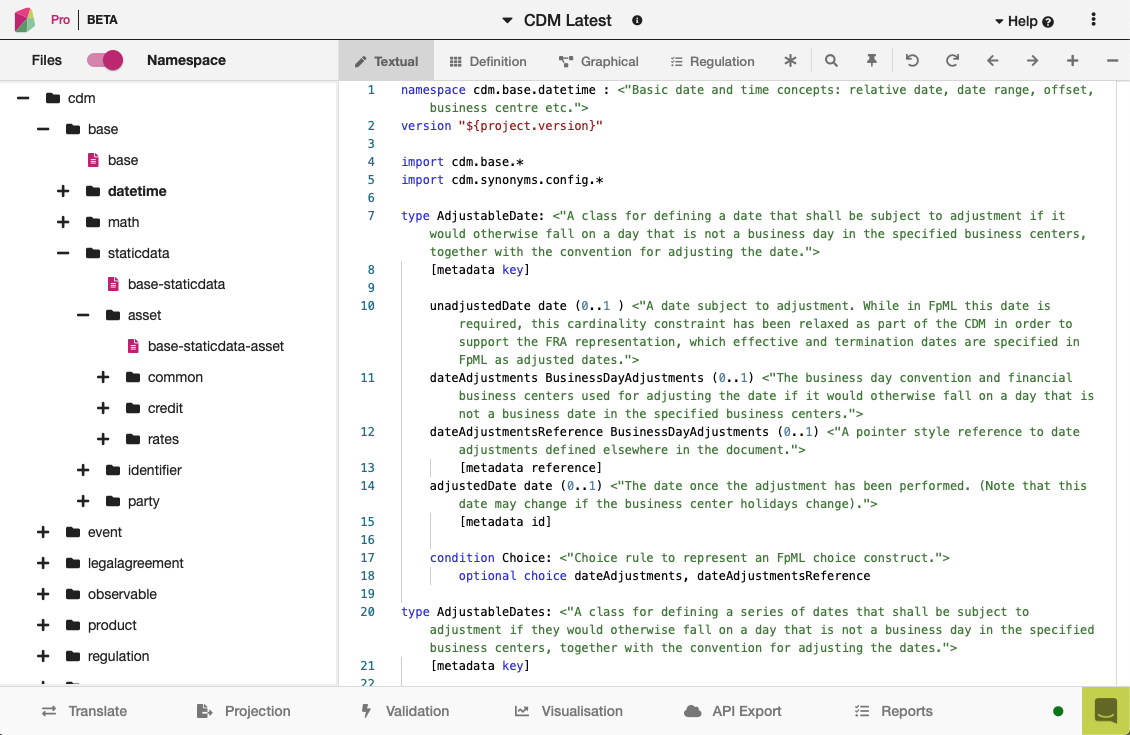Toggle the Files/Namespace view switch

(x=105, y=60)
